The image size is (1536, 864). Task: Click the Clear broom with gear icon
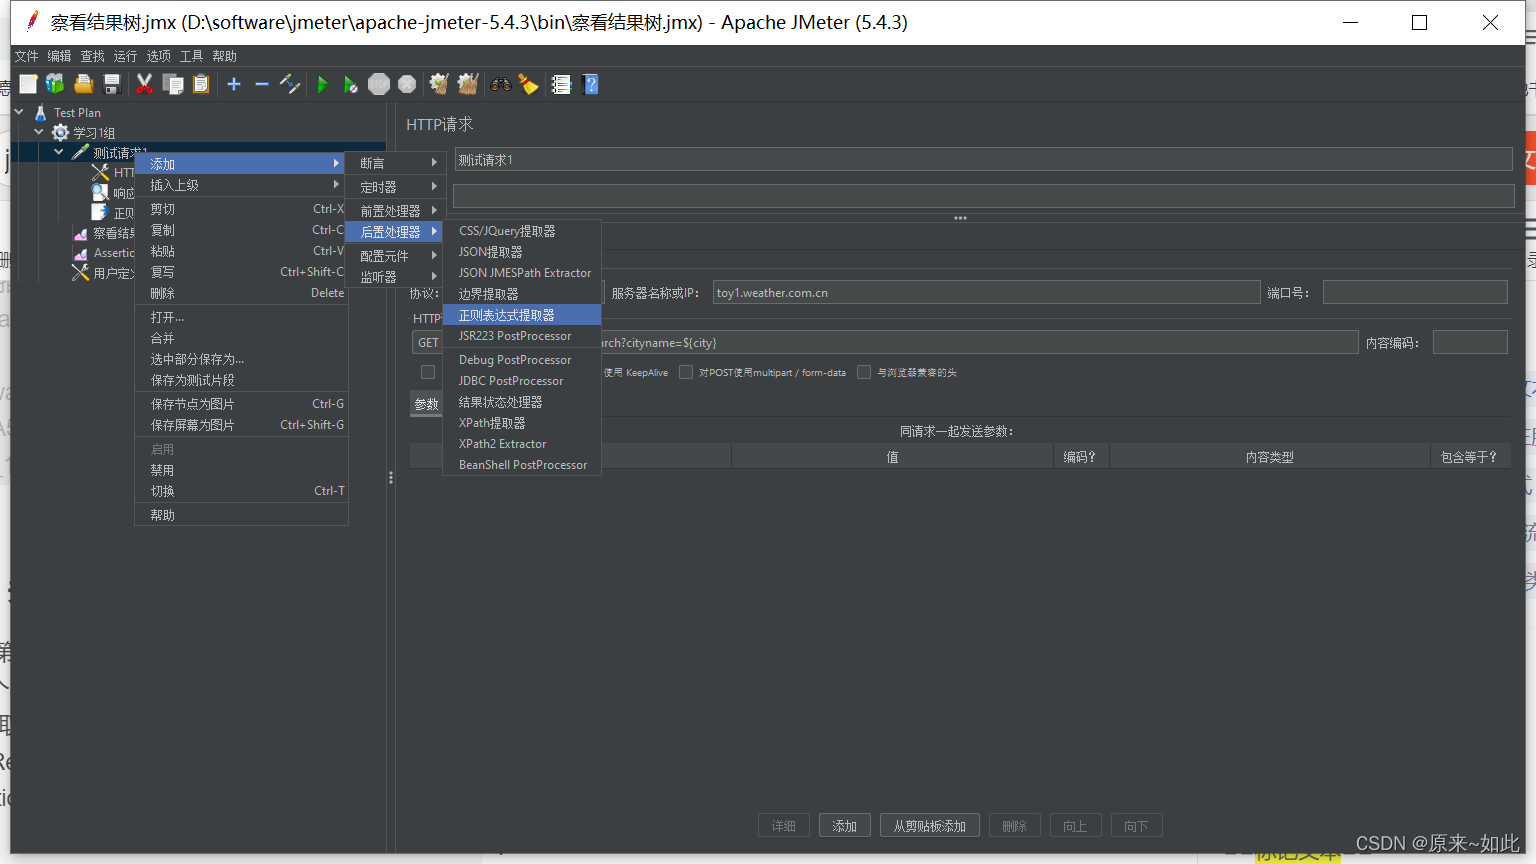coord(439,85)
